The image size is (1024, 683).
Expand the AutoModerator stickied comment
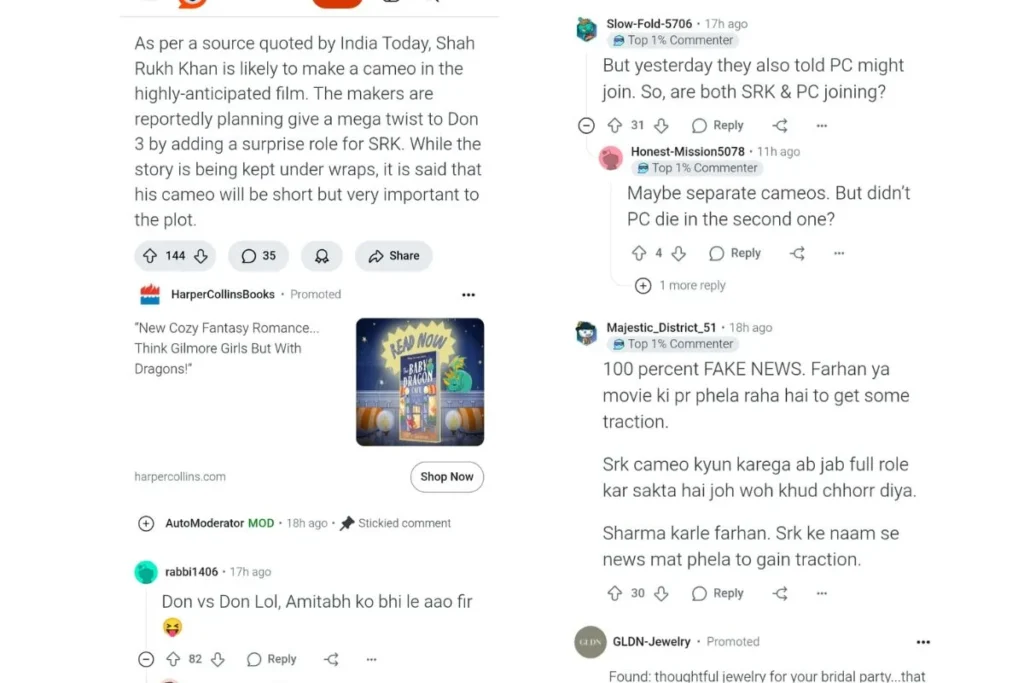tap(146, 524)
